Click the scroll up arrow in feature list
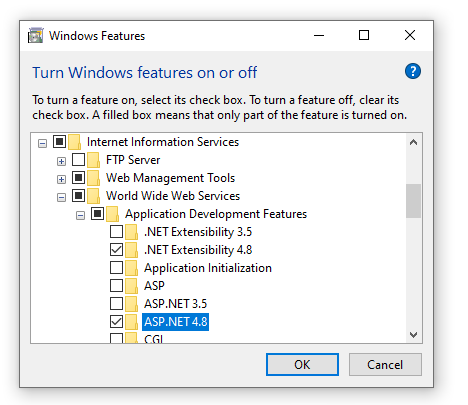This screenshot has height=405, width=468. [x=414, y=142]
